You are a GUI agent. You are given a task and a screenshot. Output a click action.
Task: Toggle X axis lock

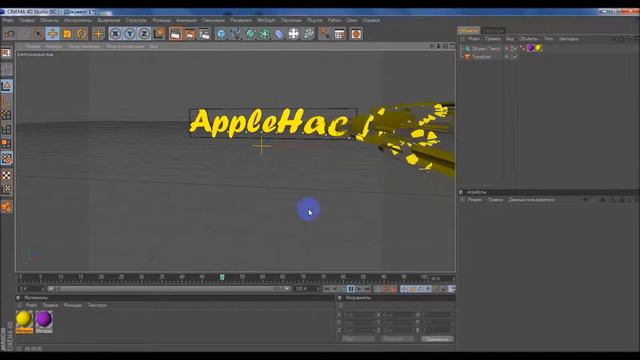116,34
